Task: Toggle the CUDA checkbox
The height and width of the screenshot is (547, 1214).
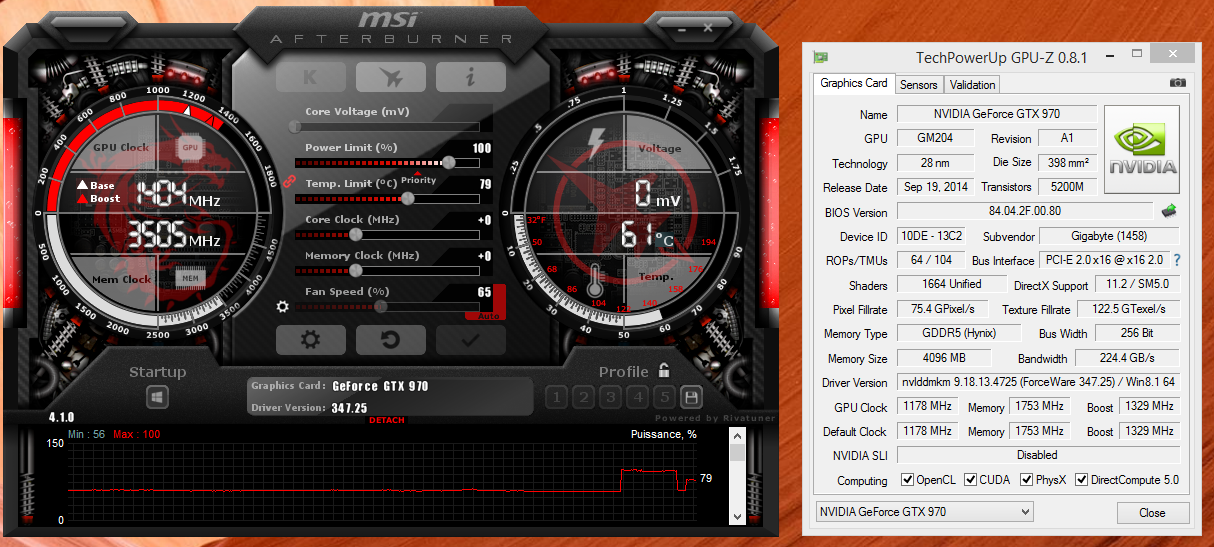Action: point(970,480)
